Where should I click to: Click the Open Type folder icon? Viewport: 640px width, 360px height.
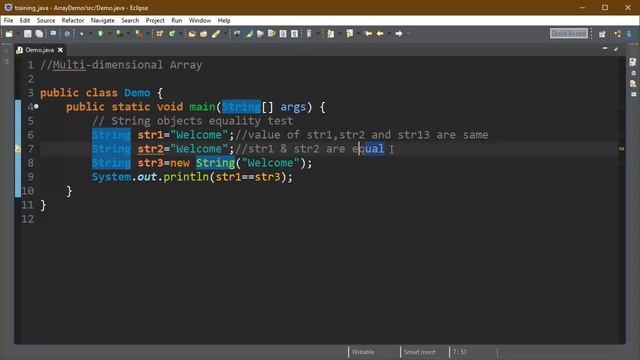click(192, 34)
